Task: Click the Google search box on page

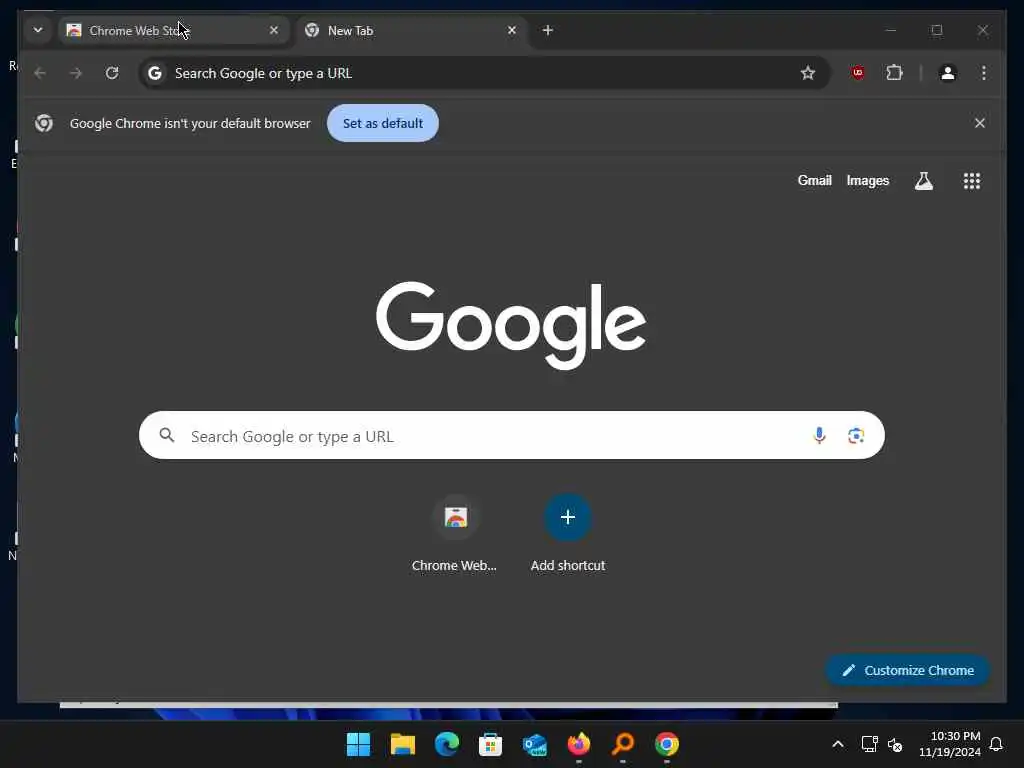Action: pyautogui.click(x=511, y=436)
